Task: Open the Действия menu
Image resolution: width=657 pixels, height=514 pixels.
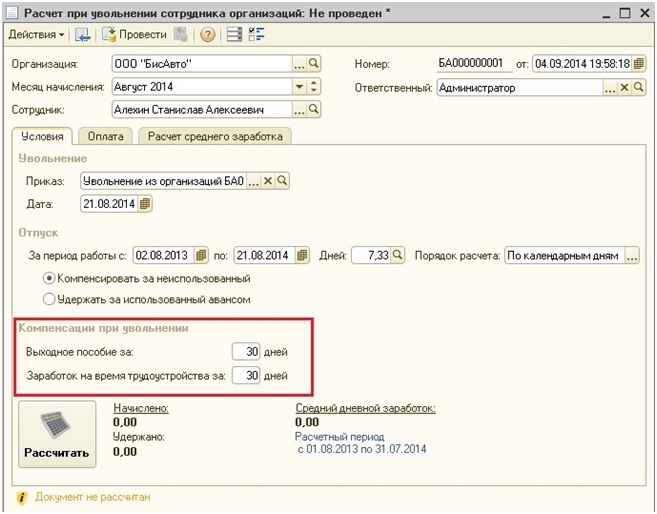Action: click(x=36, y=34)
